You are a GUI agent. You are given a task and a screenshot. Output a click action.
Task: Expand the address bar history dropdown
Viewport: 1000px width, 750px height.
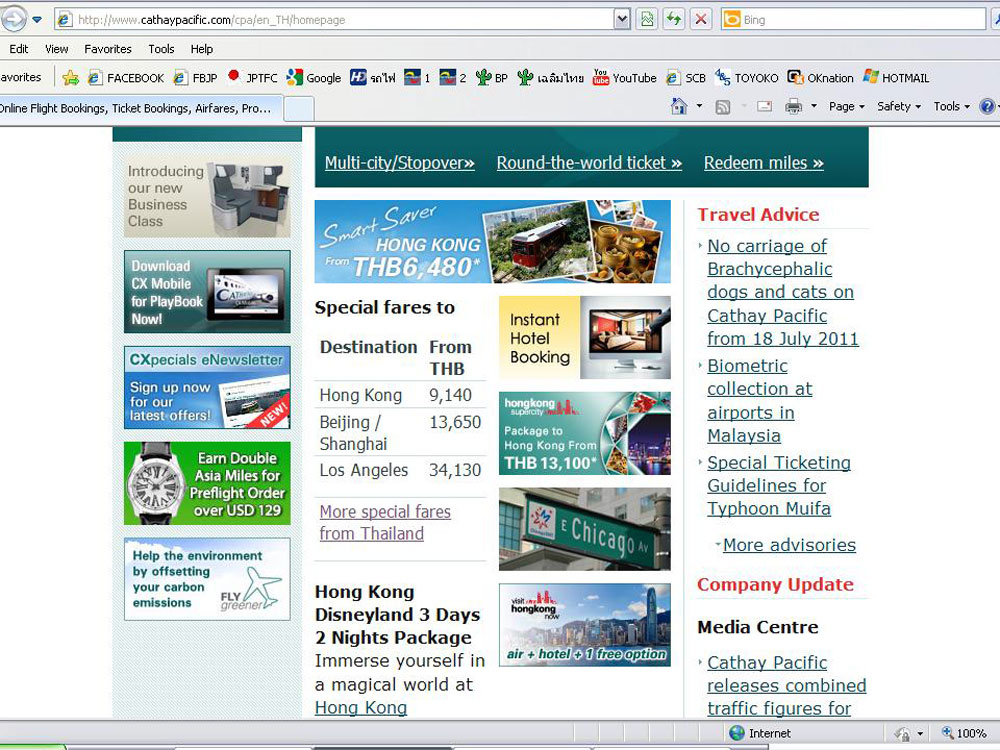(x=622, y=20)
